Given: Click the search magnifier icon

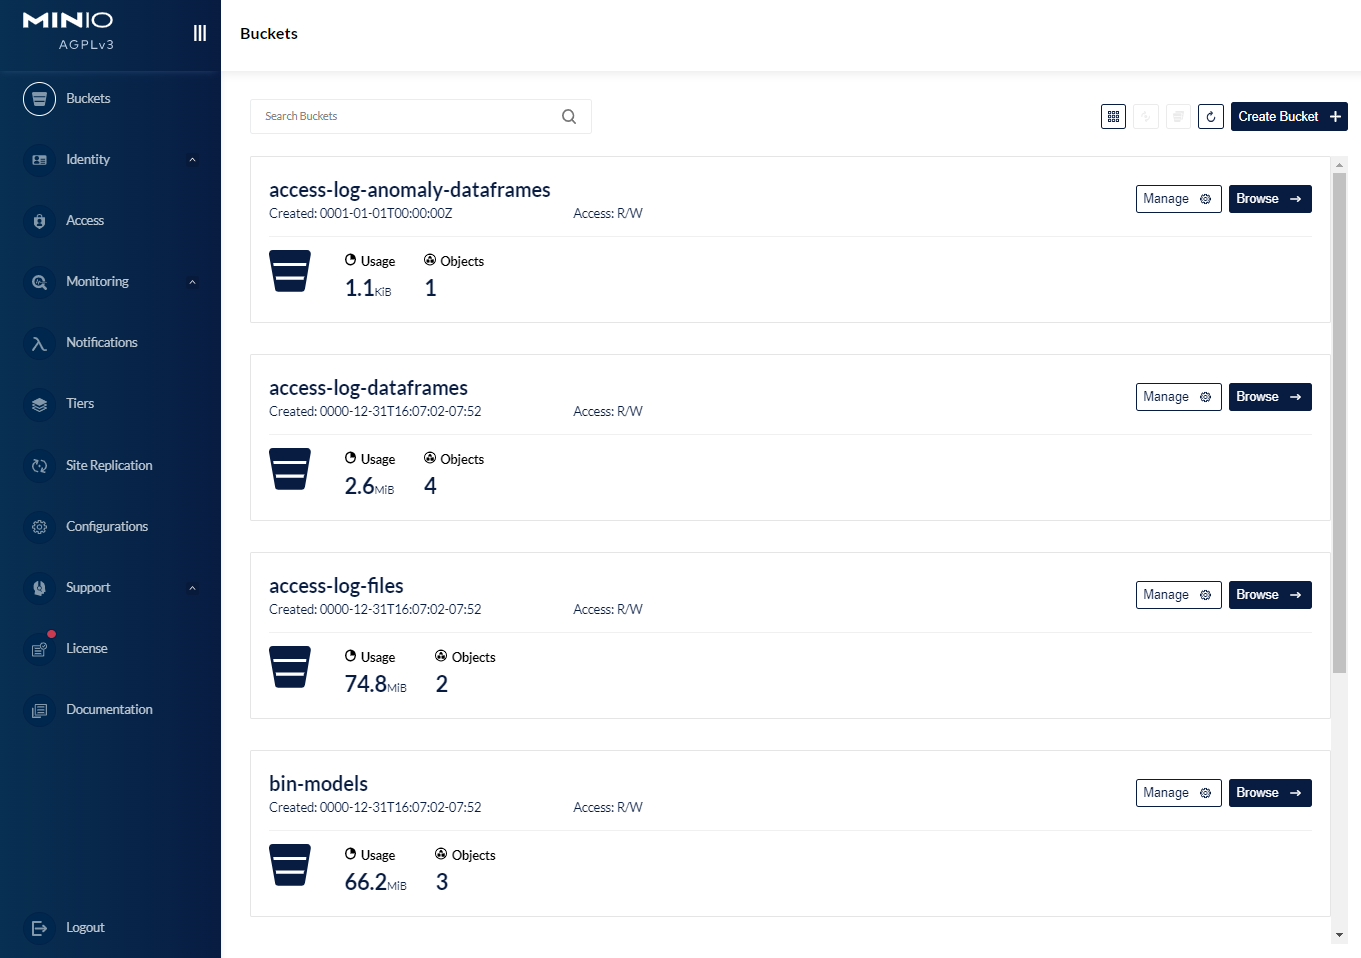Looking at the screenshot, I should pos(569,117).
